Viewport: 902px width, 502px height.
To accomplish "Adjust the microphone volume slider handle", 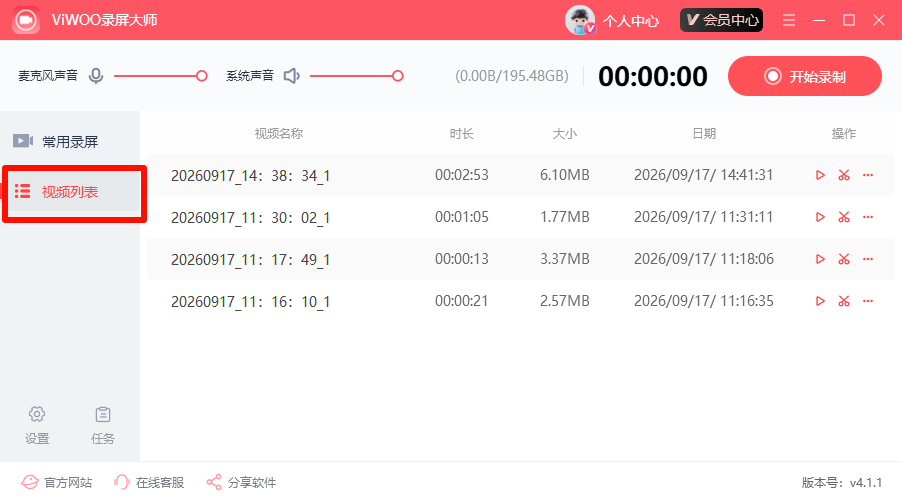I will click(201, 76).
